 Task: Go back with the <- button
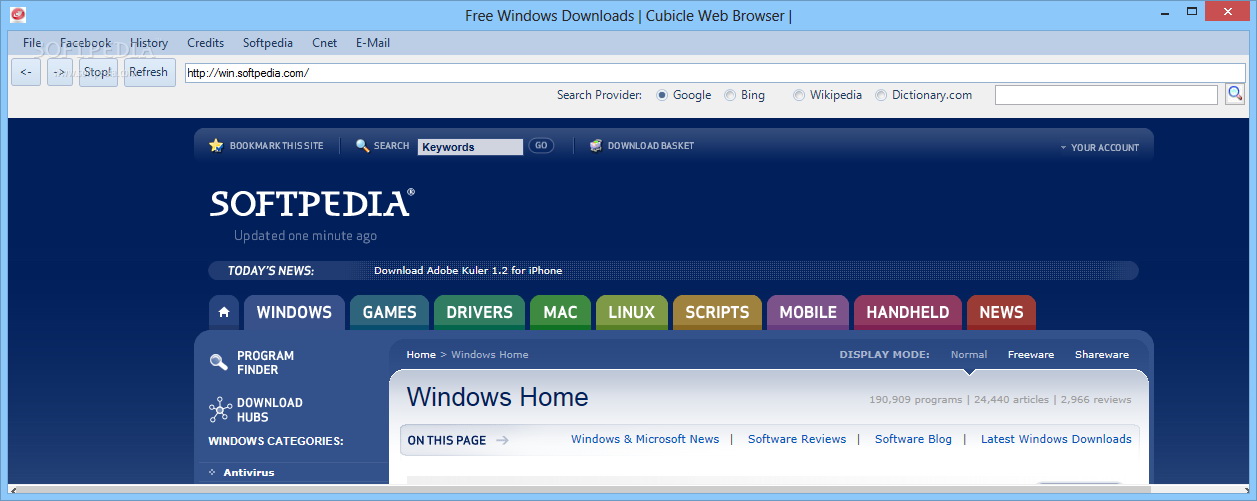point(26,72)
